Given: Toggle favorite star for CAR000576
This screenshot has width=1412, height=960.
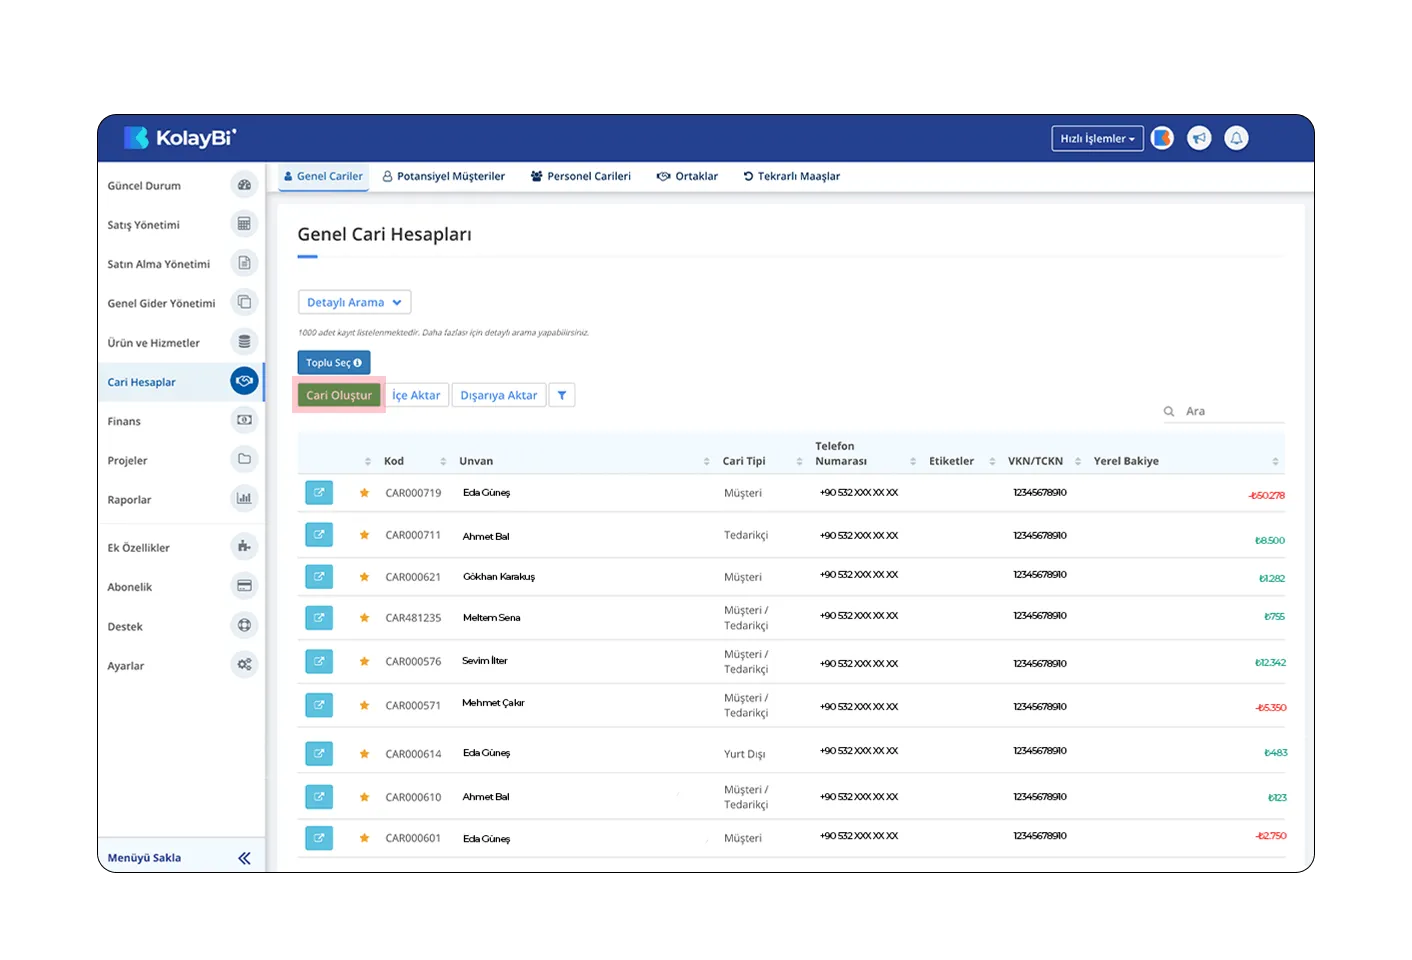Looking at the screenshot, I should [x=365, y=661].
